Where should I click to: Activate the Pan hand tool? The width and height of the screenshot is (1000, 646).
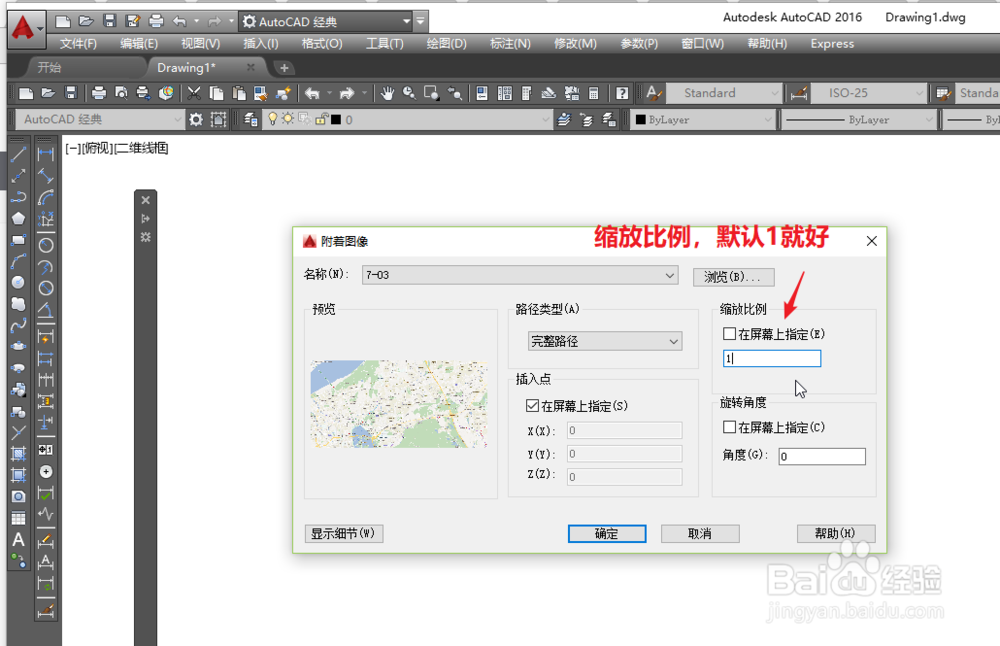[387, 93]
